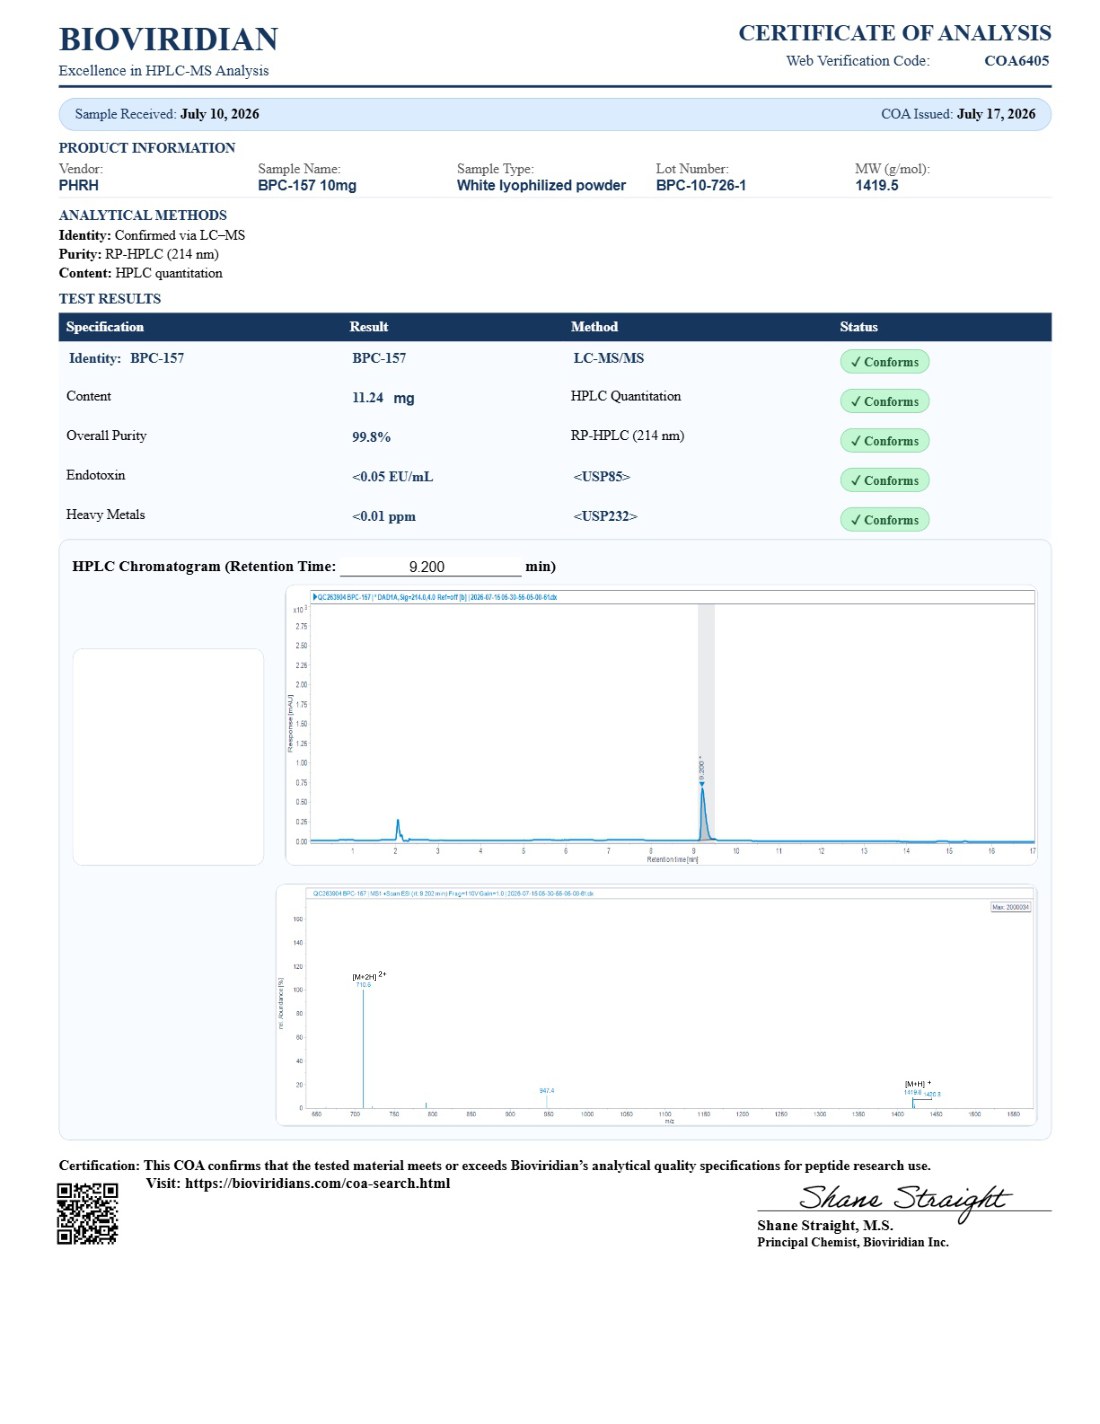Click the ANALYTICAL METHODS section heading

coord(143,215)
